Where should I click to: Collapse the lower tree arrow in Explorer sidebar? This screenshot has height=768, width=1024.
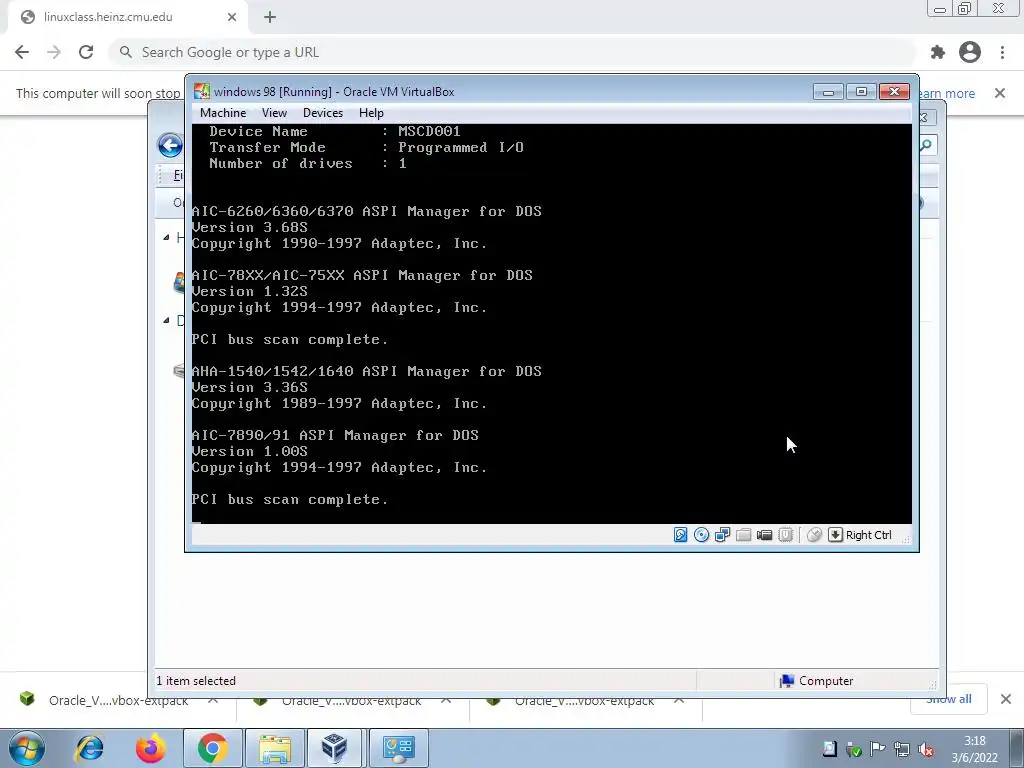click(166, 320)
